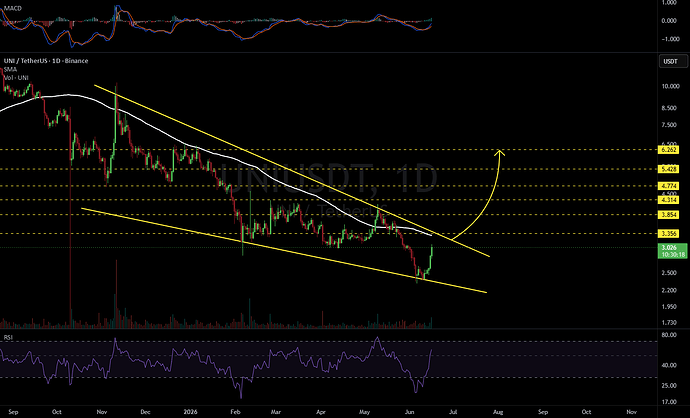This screenshot has width=690, height=418.
Task: Click the Aug label on time axis
Action: [498, 412]
